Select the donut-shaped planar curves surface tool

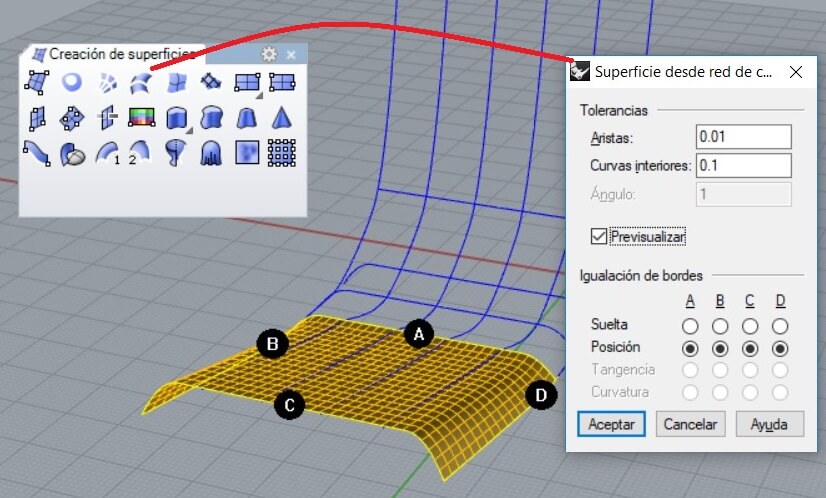click(x=72, y=82)
